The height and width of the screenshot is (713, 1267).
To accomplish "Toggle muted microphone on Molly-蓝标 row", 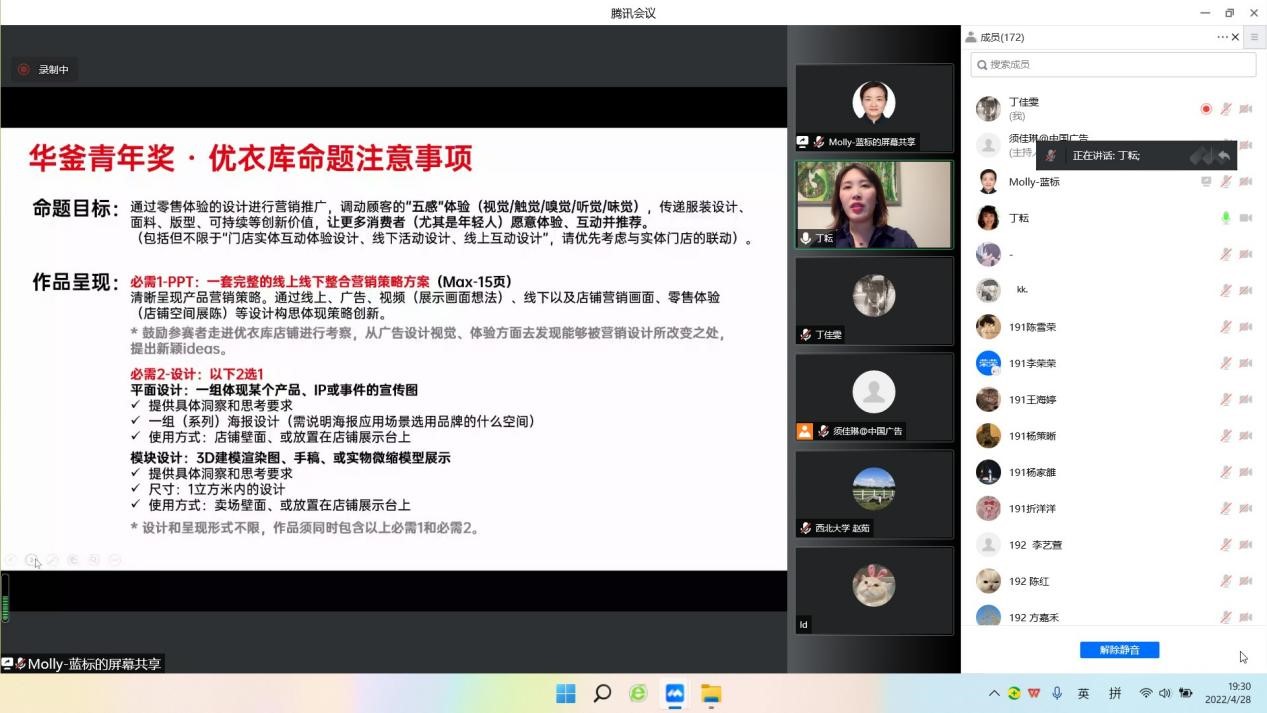I will tap(1226, 182).
